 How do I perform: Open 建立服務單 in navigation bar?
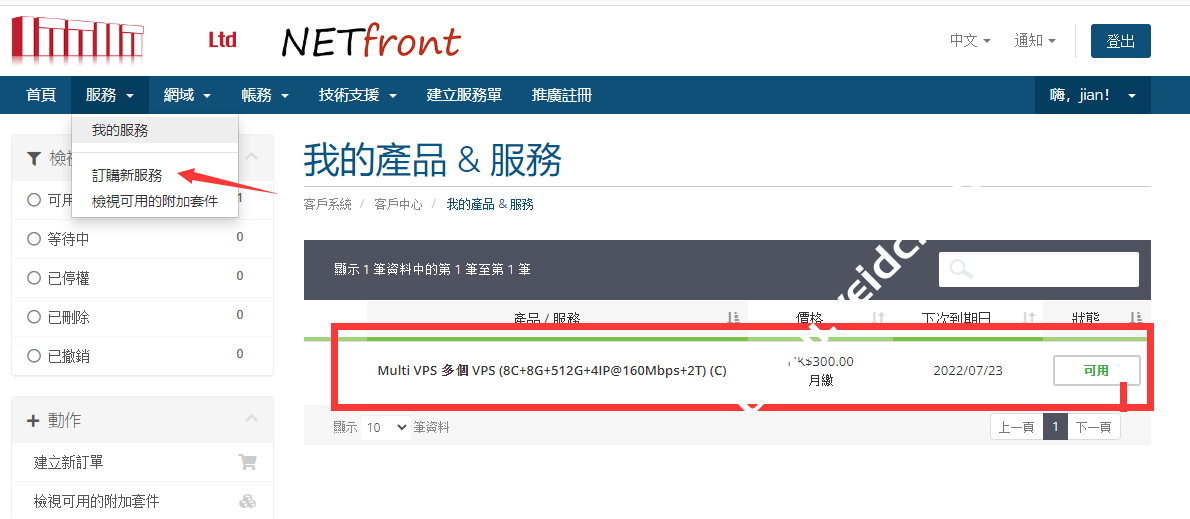click(464, 96)
